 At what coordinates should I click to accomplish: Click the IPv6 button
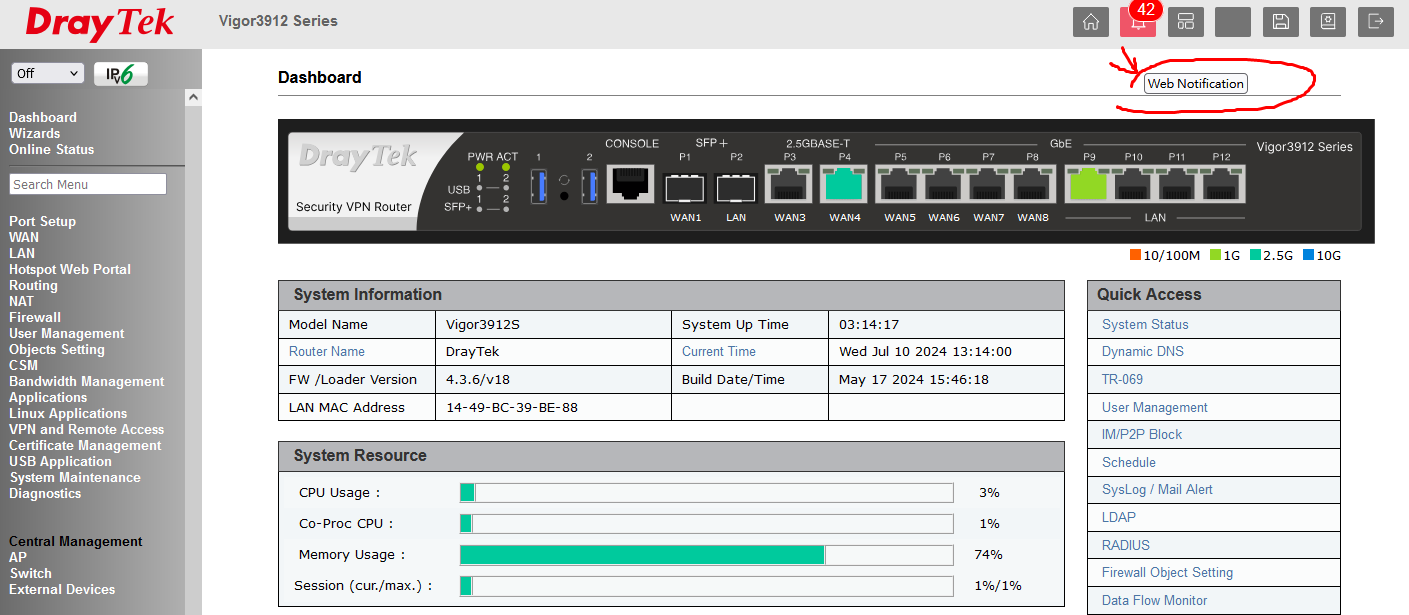pyautogui.click(x=121, y=74)
